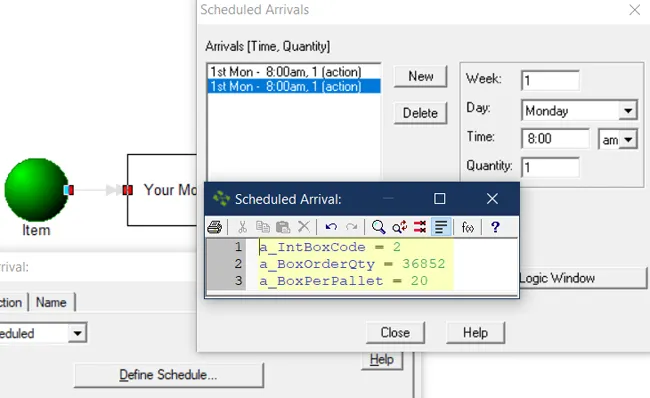Click the Scheduled Arrival window app icon
This screenshot has width=650, height=398.
click(221, 199)
